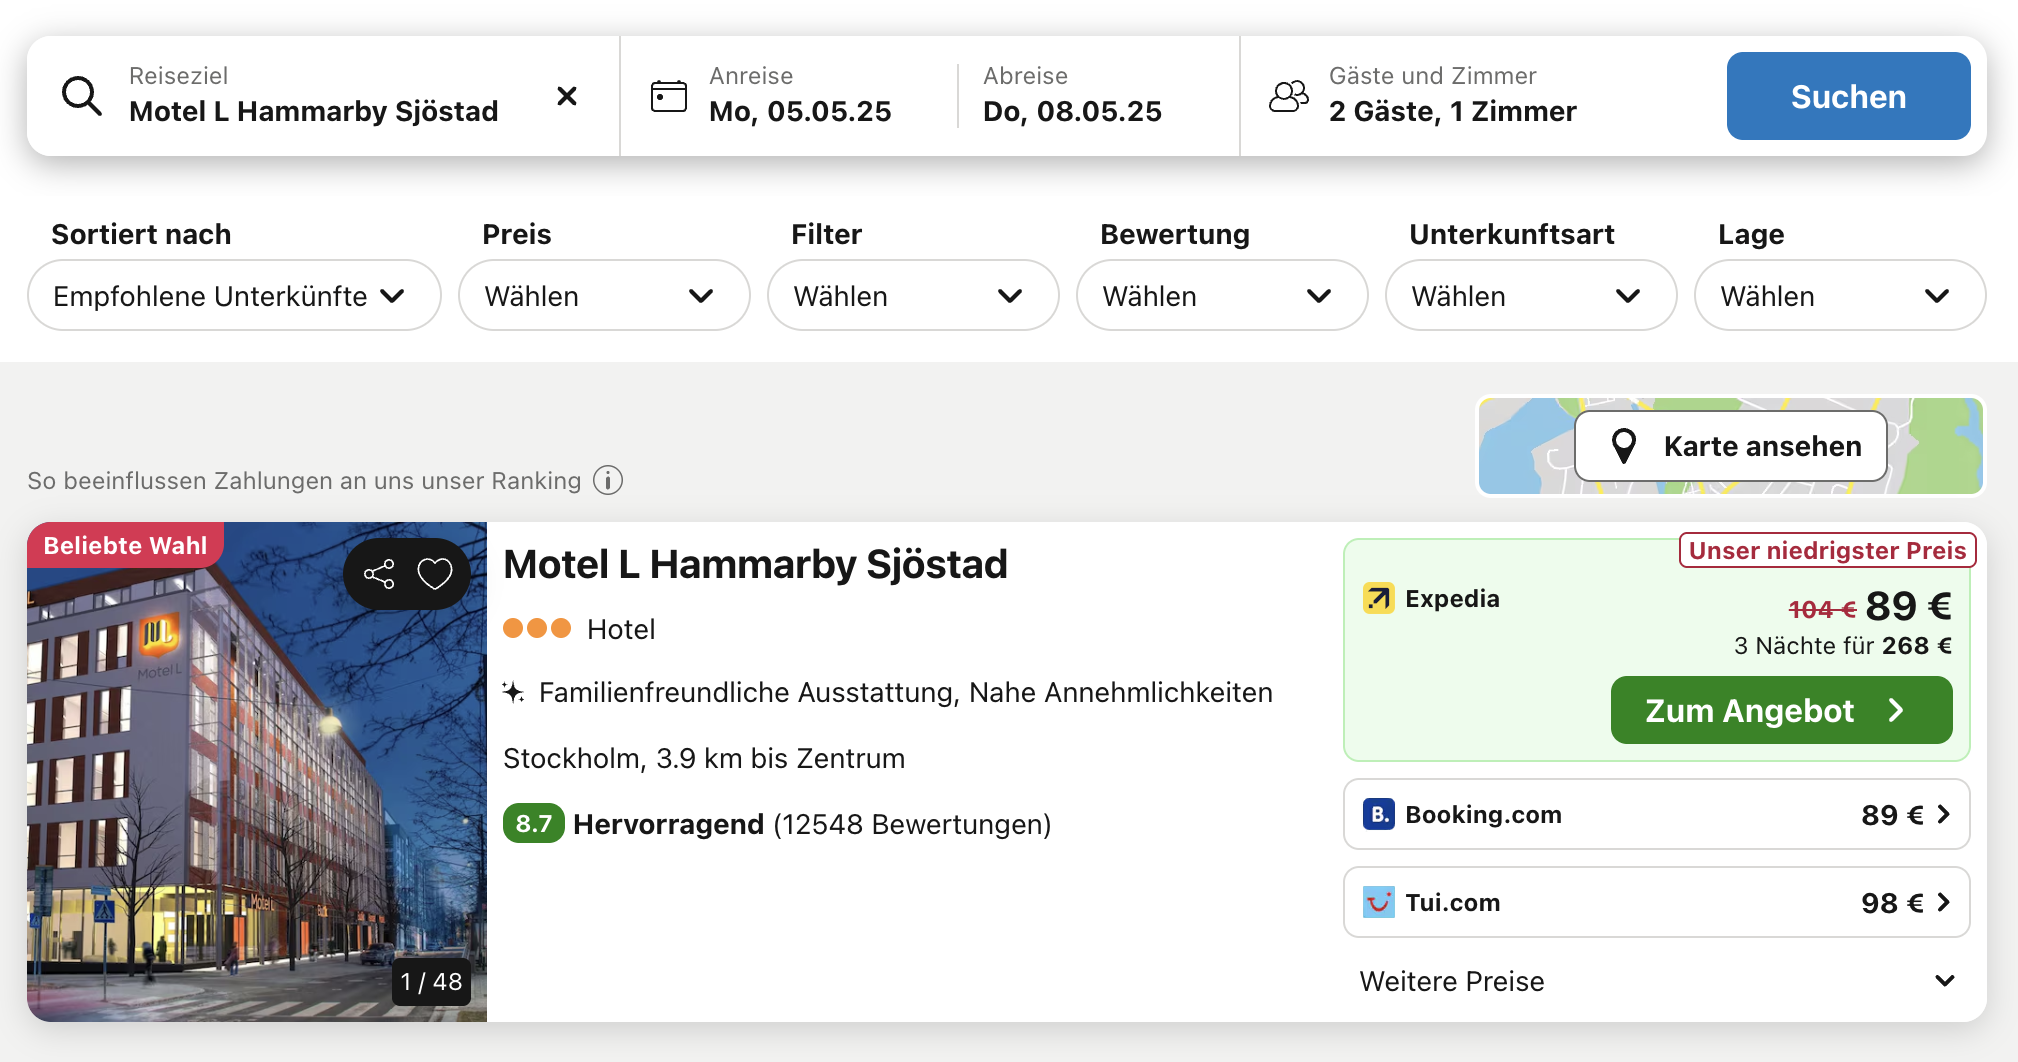Screen dimensions: 2018x1062
Task: Click the sparkle icon before Familienfreundliche Ausstattung
Action: coord(513,692)
